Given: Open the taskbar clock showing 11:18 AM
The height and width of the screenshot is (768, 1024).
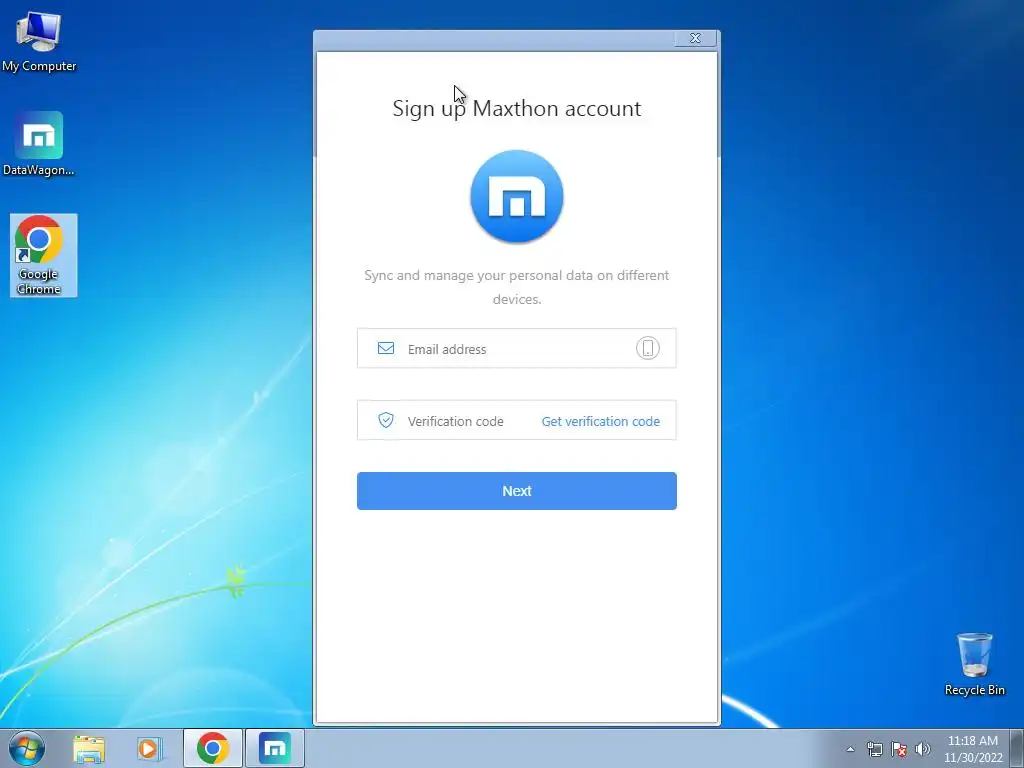Looking at the screenshot, I should (x=973, y=749).
